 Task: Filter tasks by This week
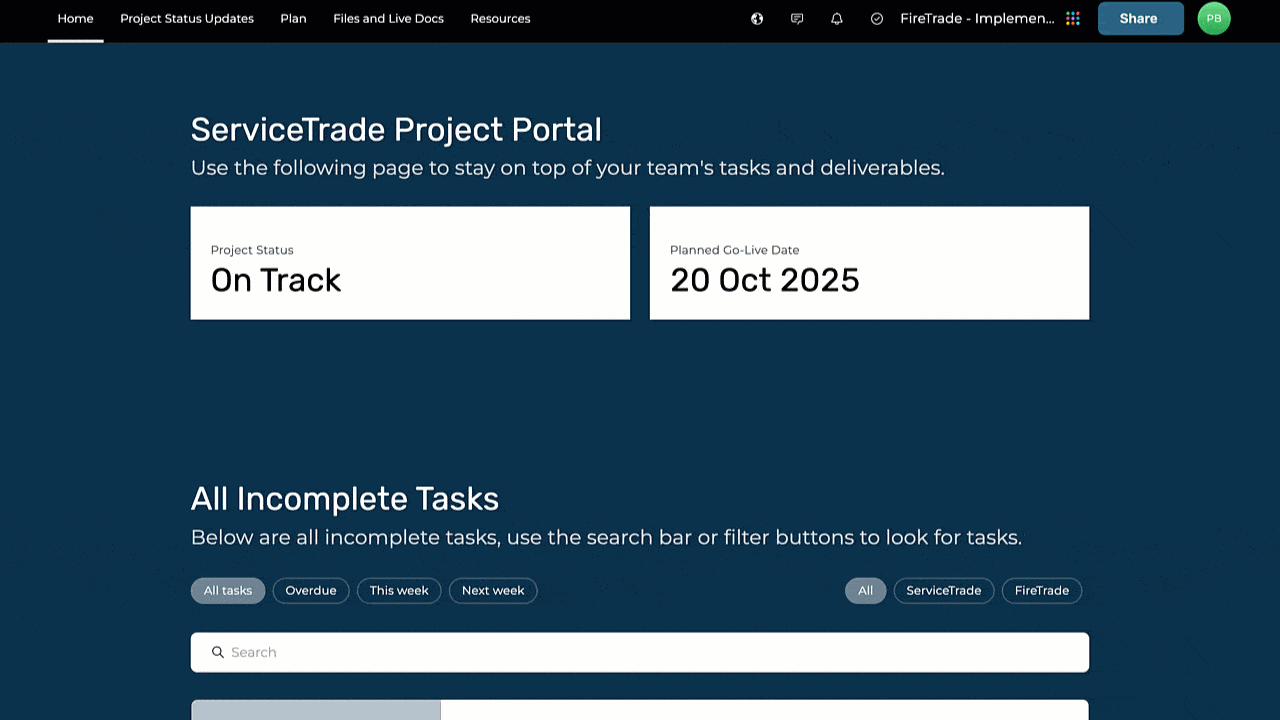pyautogui.click(x=399, y=590)
